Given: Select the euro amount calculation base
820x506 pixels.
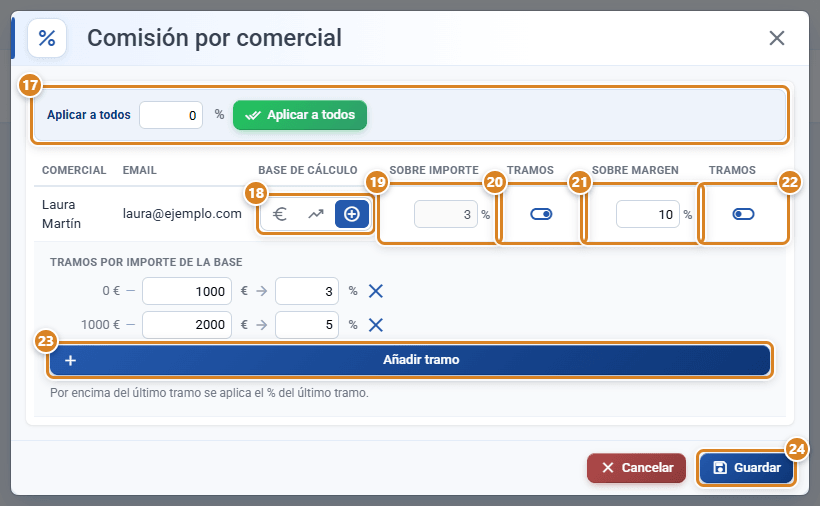Looking at the screenshot, I should point(280,214).
